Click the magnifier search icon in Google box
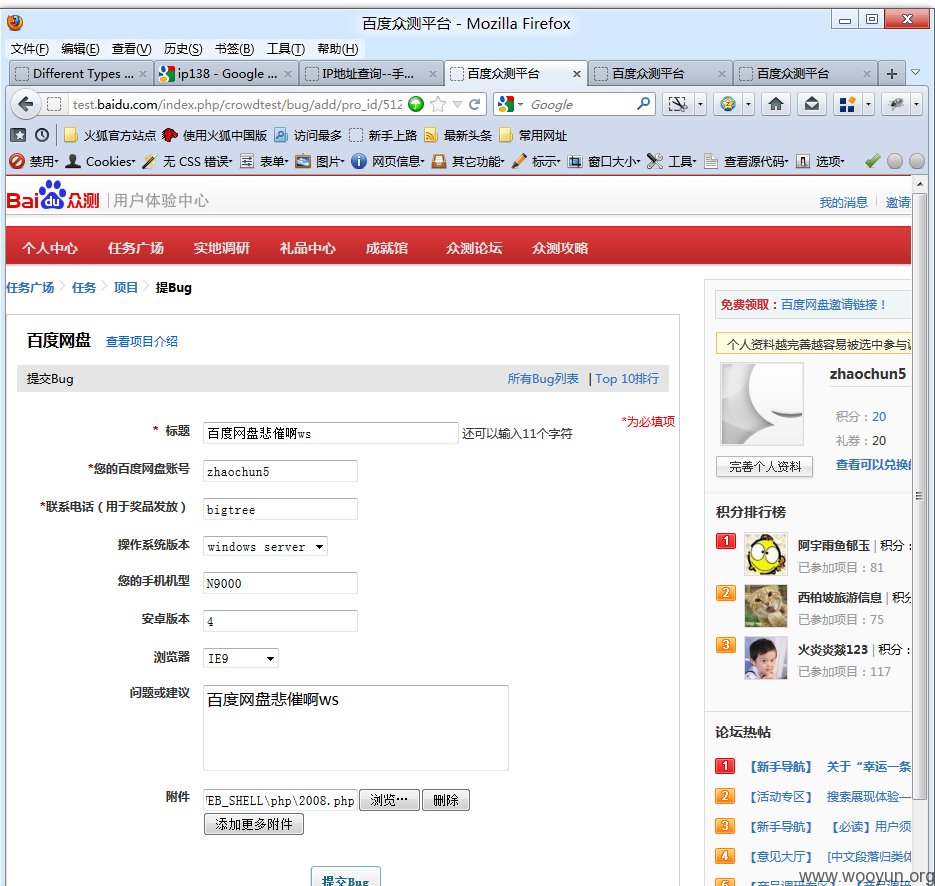Screen dimensions: 935x886 pyautogui.click(x=643, y=104)
